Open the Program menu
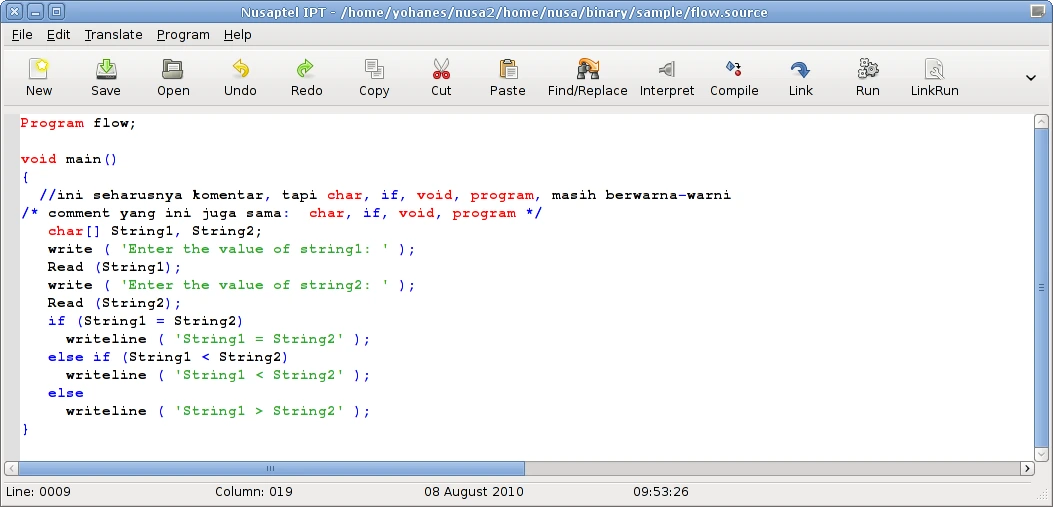This screenshot has height=507, width=1053. 183,34
